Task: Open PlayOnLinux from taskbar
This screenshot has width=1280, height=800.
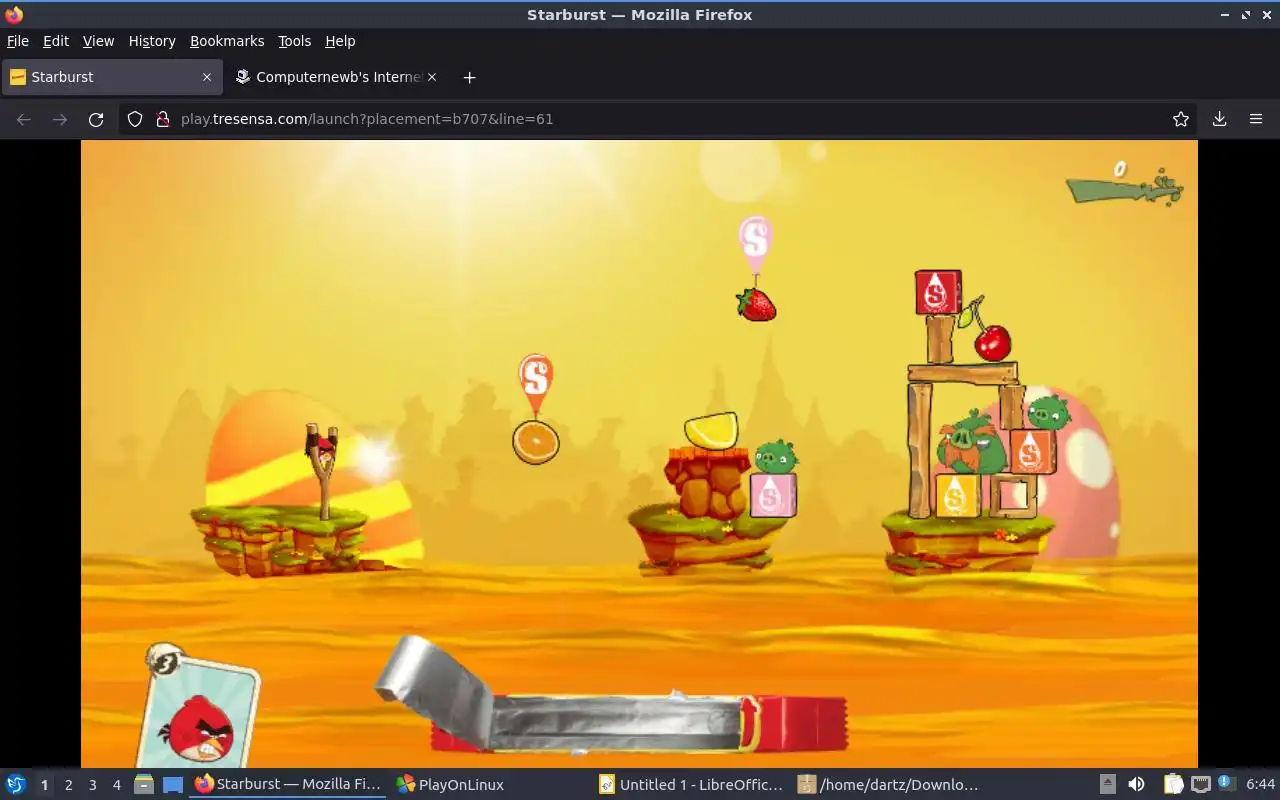Action: coord(450,785)
